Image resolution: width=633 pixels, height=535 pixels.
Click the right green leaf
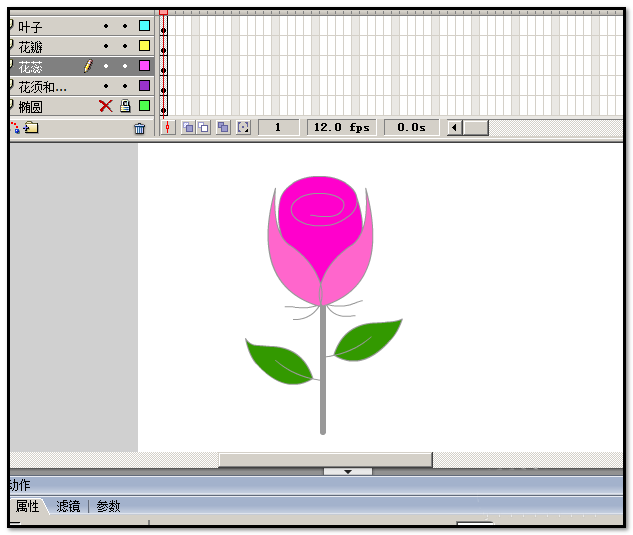coord(368,339)
